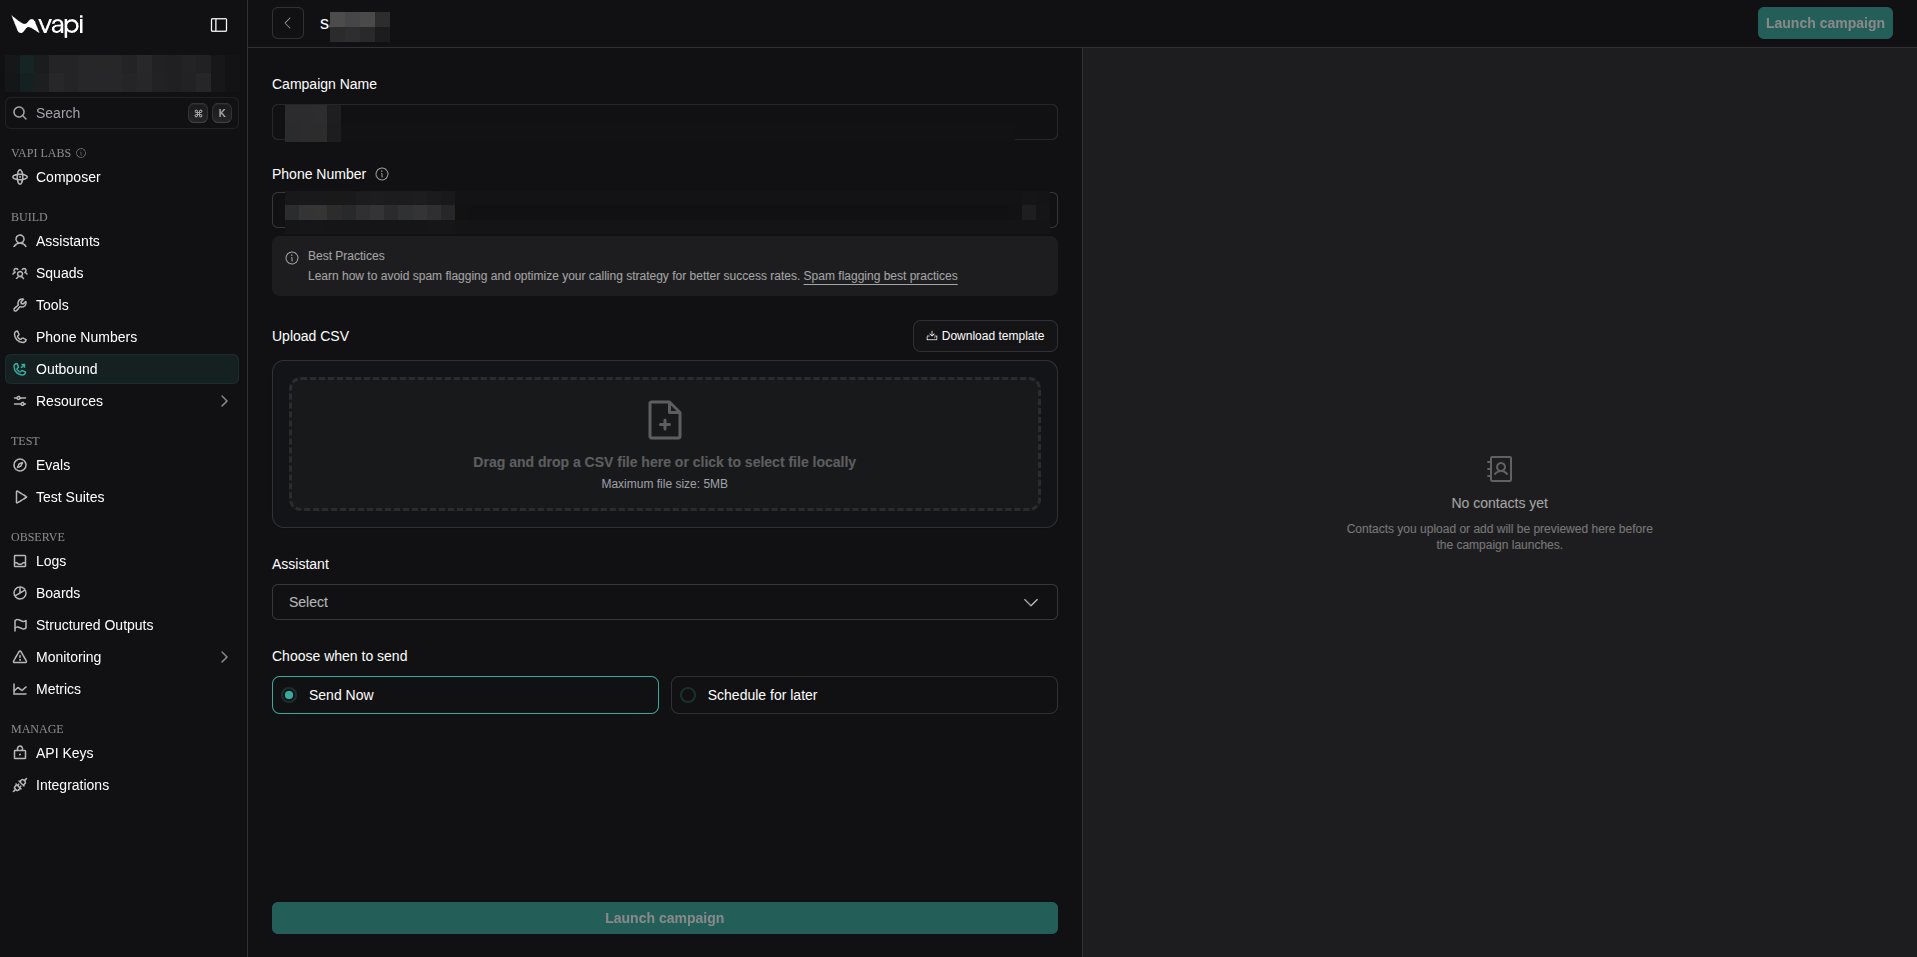Open the Composer page
Screen dimensions: 1917x957
(122, 177)
